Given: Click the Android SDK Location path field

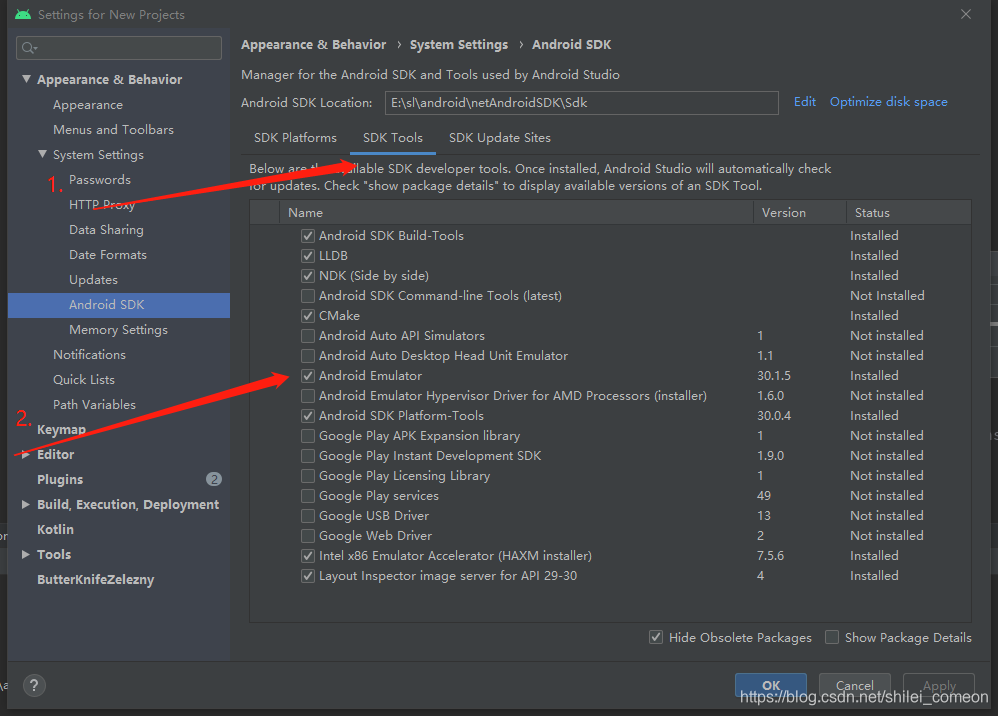Looking at the screenshot, I should click(x=582, y=102).
